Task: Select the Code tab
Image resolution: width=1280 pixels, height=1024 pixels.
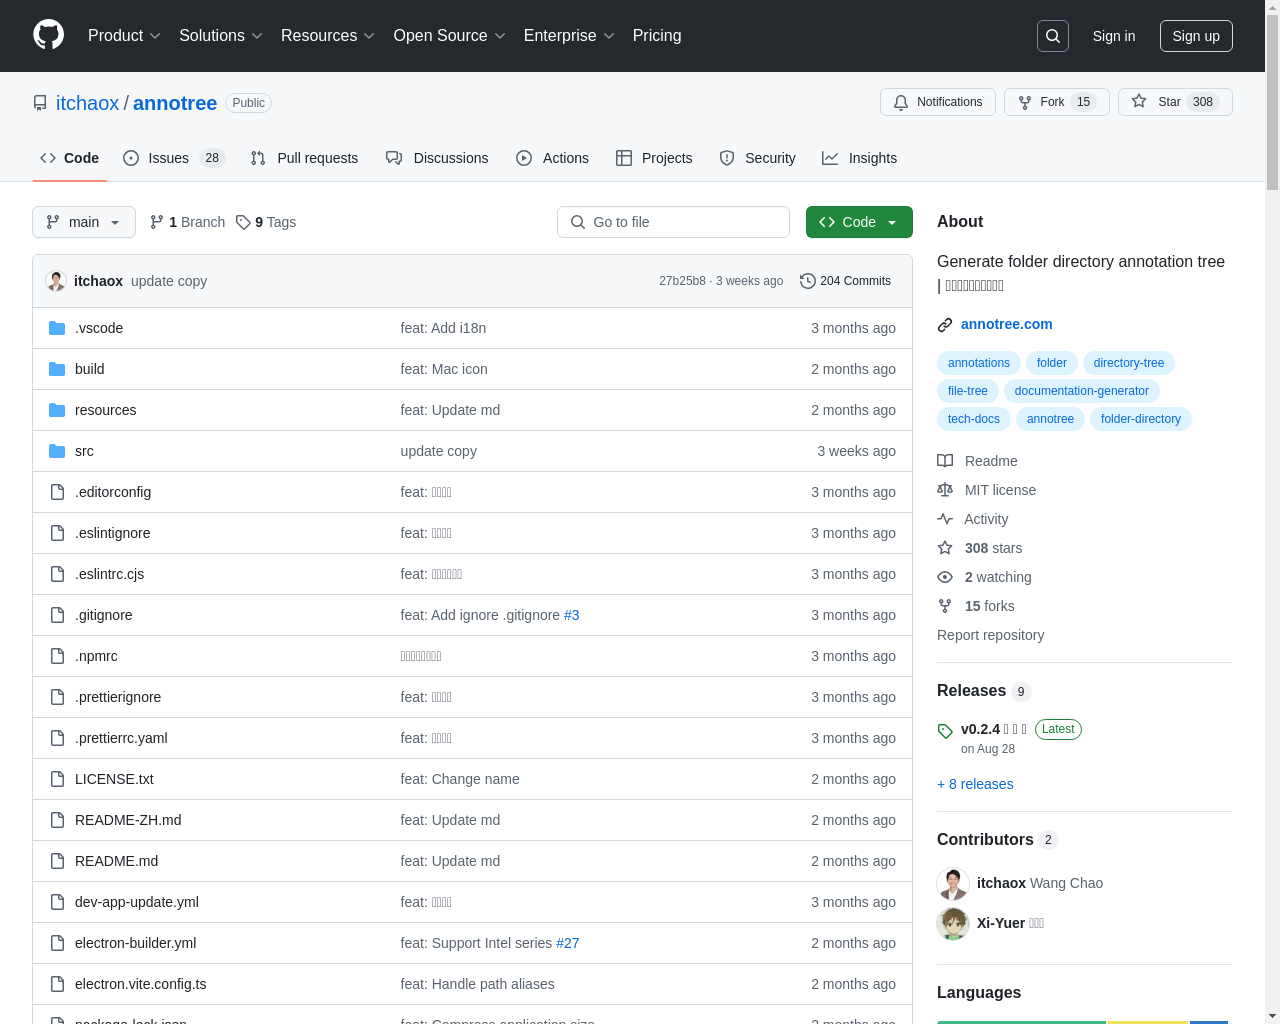Action: click(x=69, y=158)
